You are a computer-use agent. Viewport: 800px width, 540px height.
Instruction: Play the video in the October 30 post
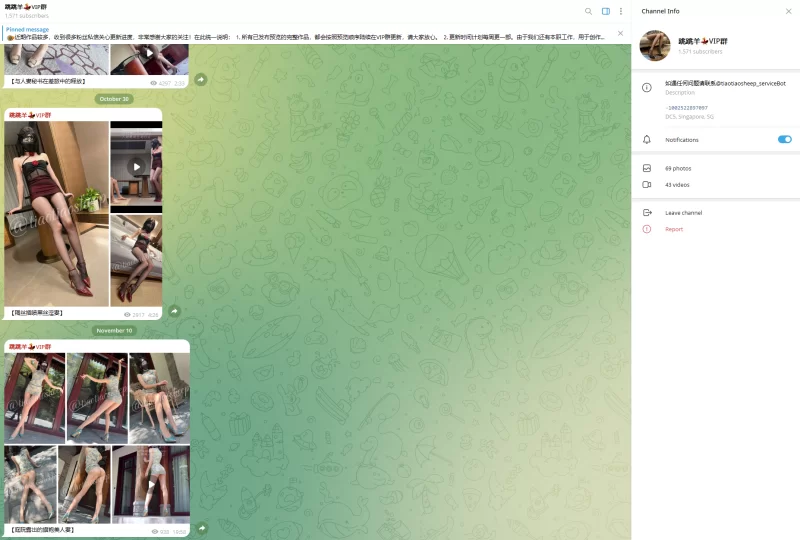pyautogui.click(x=136, y=167)
